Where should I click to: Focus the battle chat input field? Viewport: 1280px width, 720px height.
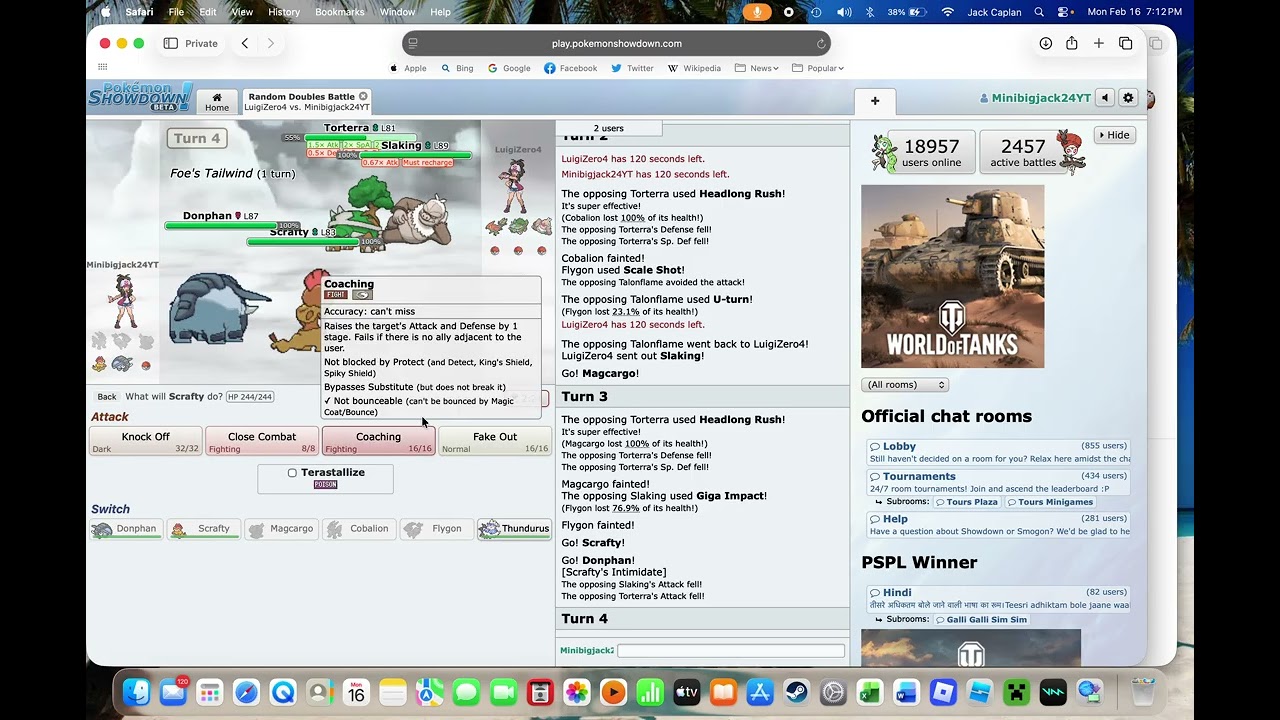point(731,651)
